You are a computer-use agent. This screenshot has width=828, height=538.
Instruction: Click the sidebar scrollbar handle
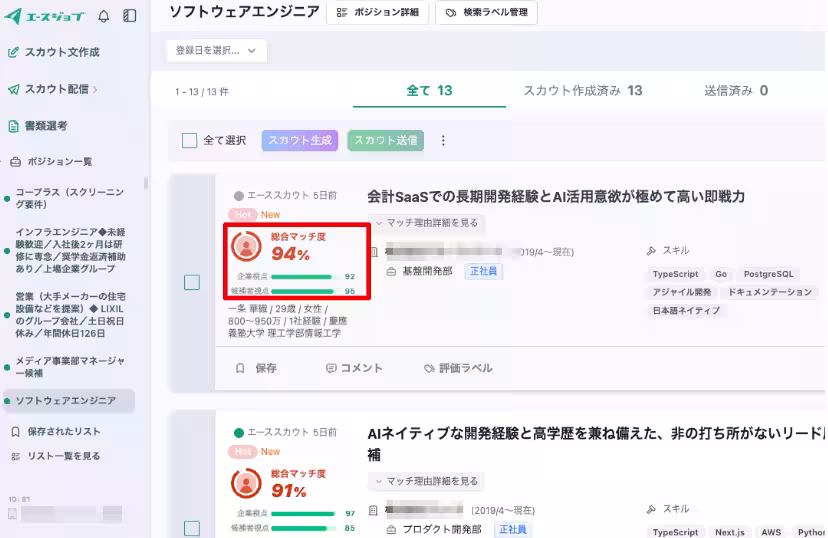[146, 183]
